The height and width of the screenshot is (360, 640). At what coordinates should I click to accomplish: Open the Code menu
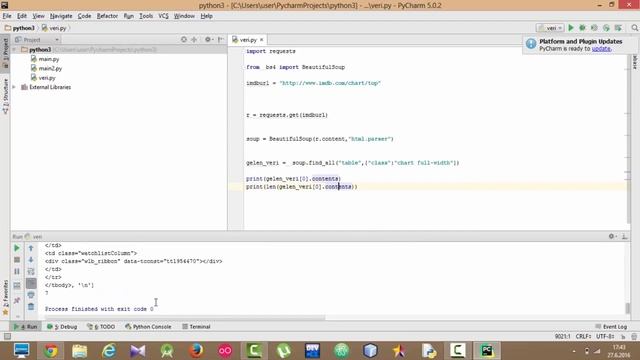(x=84, y=16)
